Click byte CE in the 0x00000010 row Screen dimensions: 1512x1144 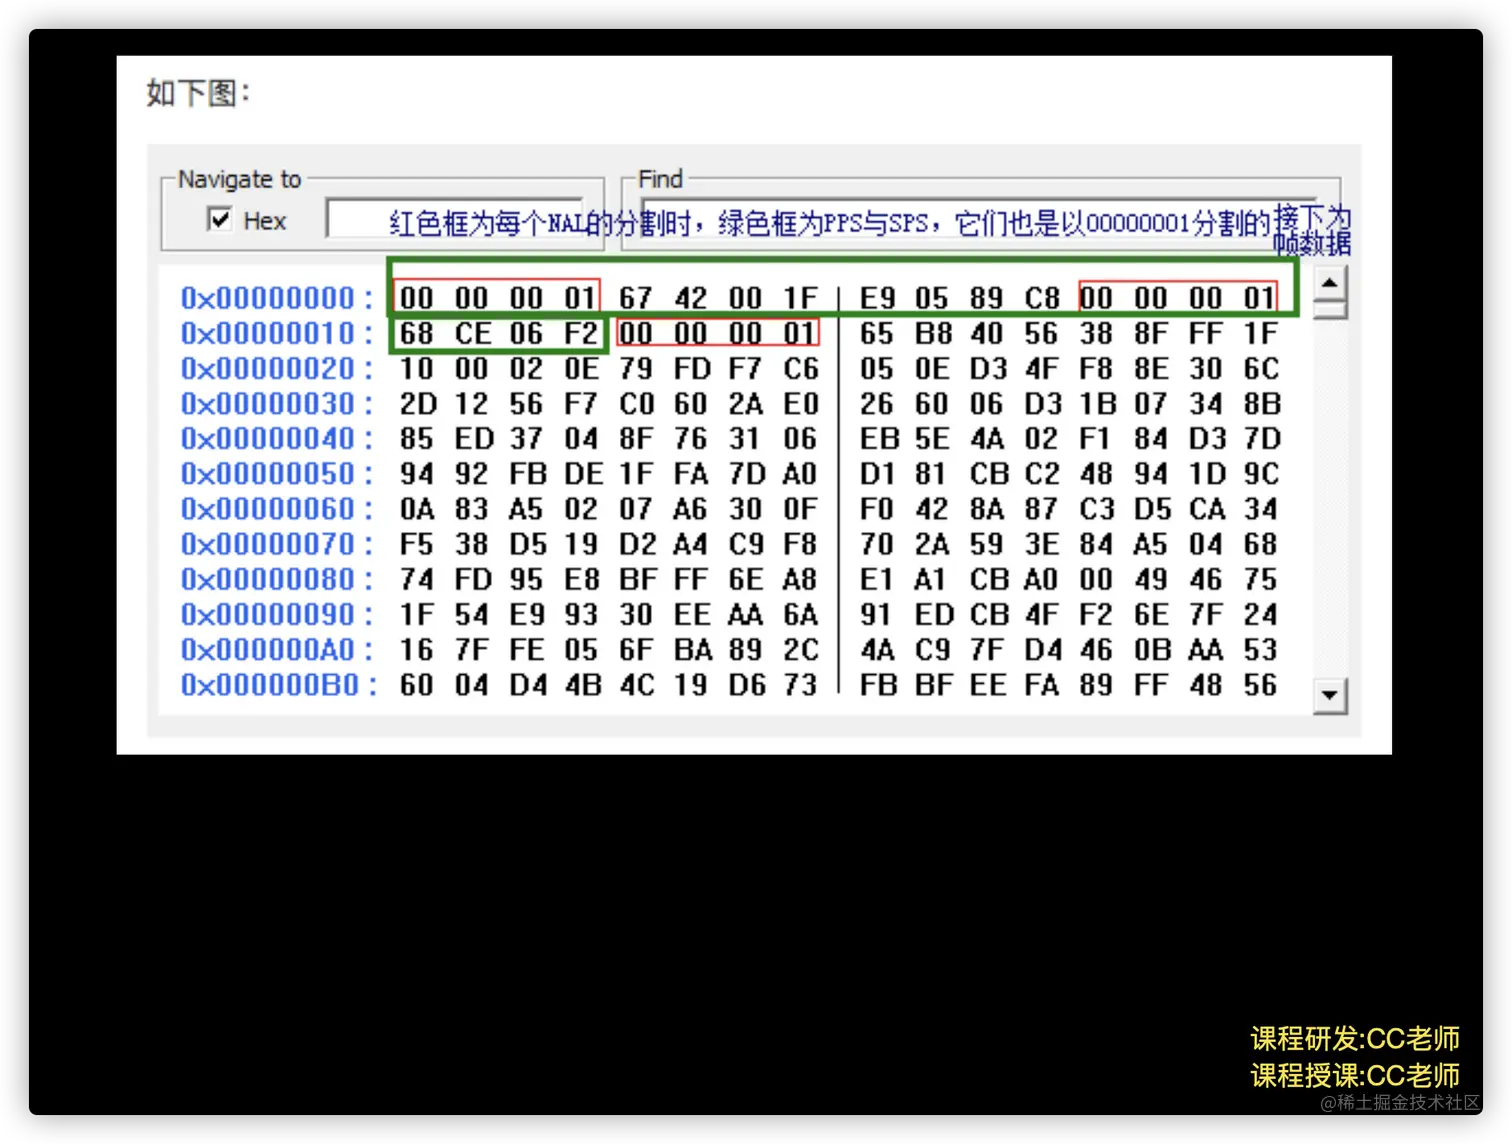[472, 333]
